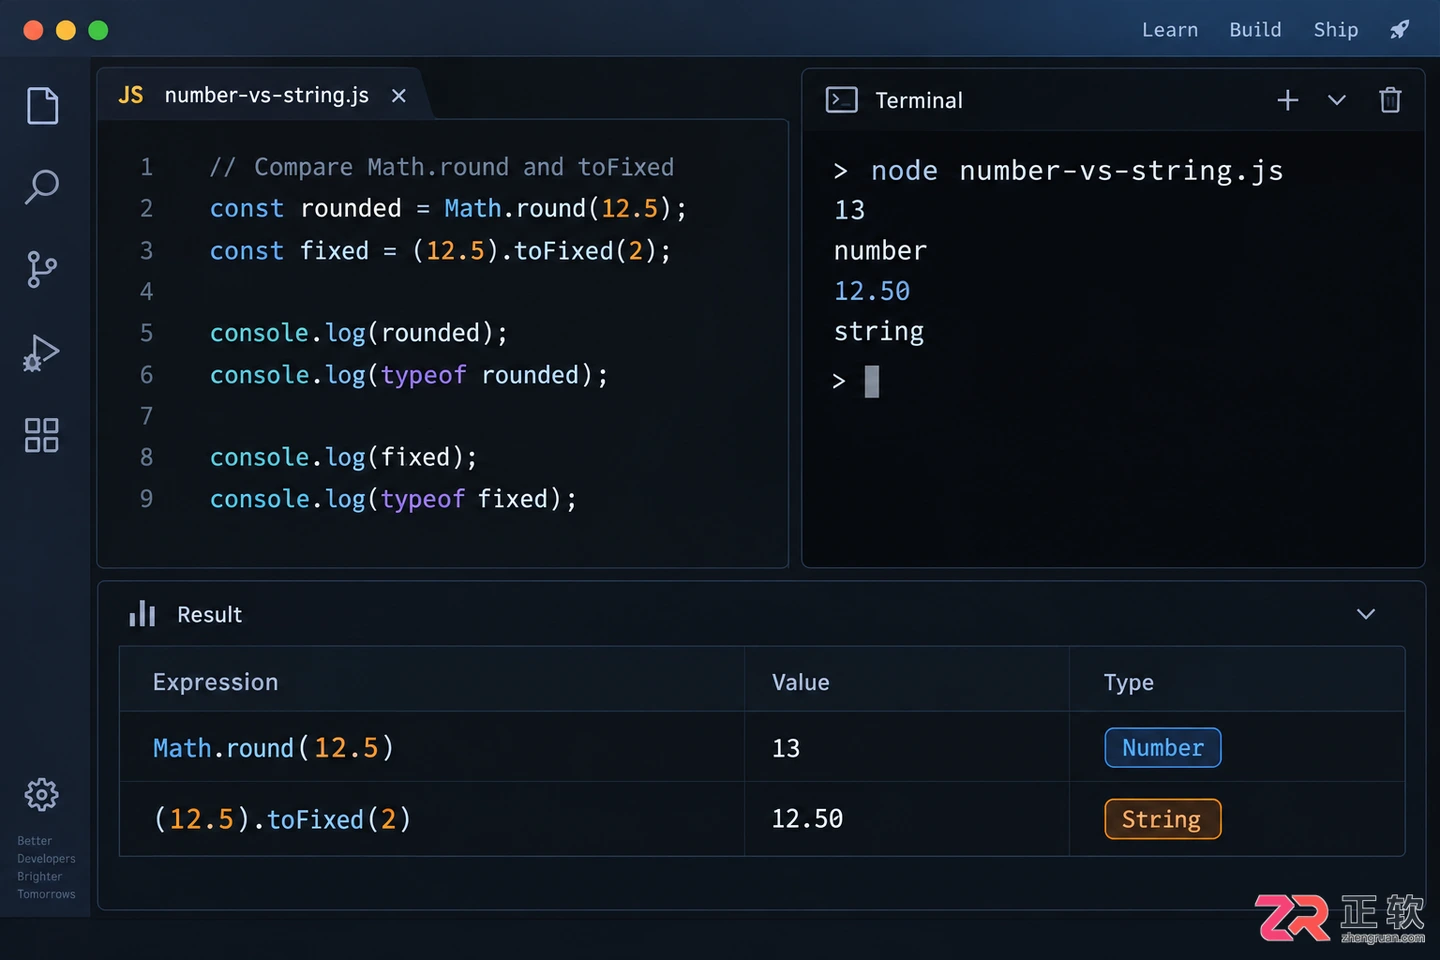
Task: Close the number-vs-string.js tab
Action: coord(399,95)
